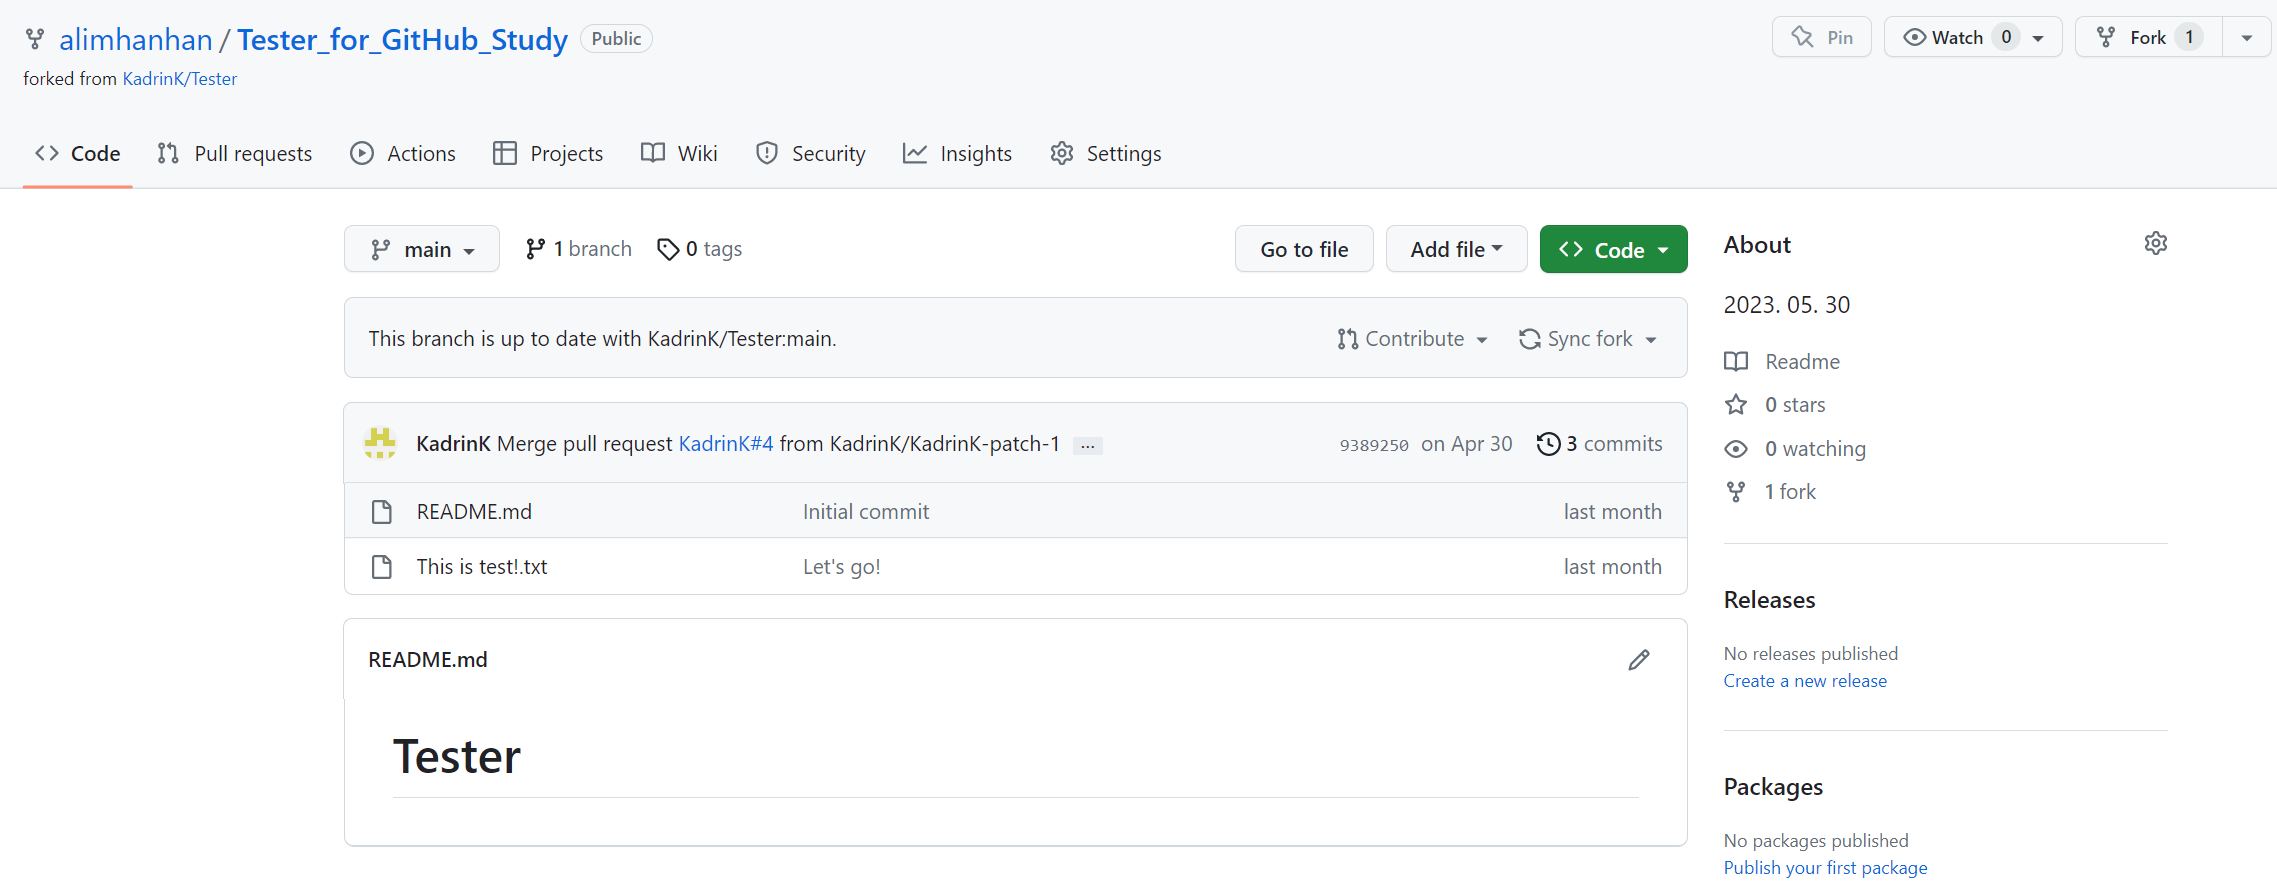2277x891 pixels.
Task: Expand the Contribute dropdown
Action: [1412, 339]
